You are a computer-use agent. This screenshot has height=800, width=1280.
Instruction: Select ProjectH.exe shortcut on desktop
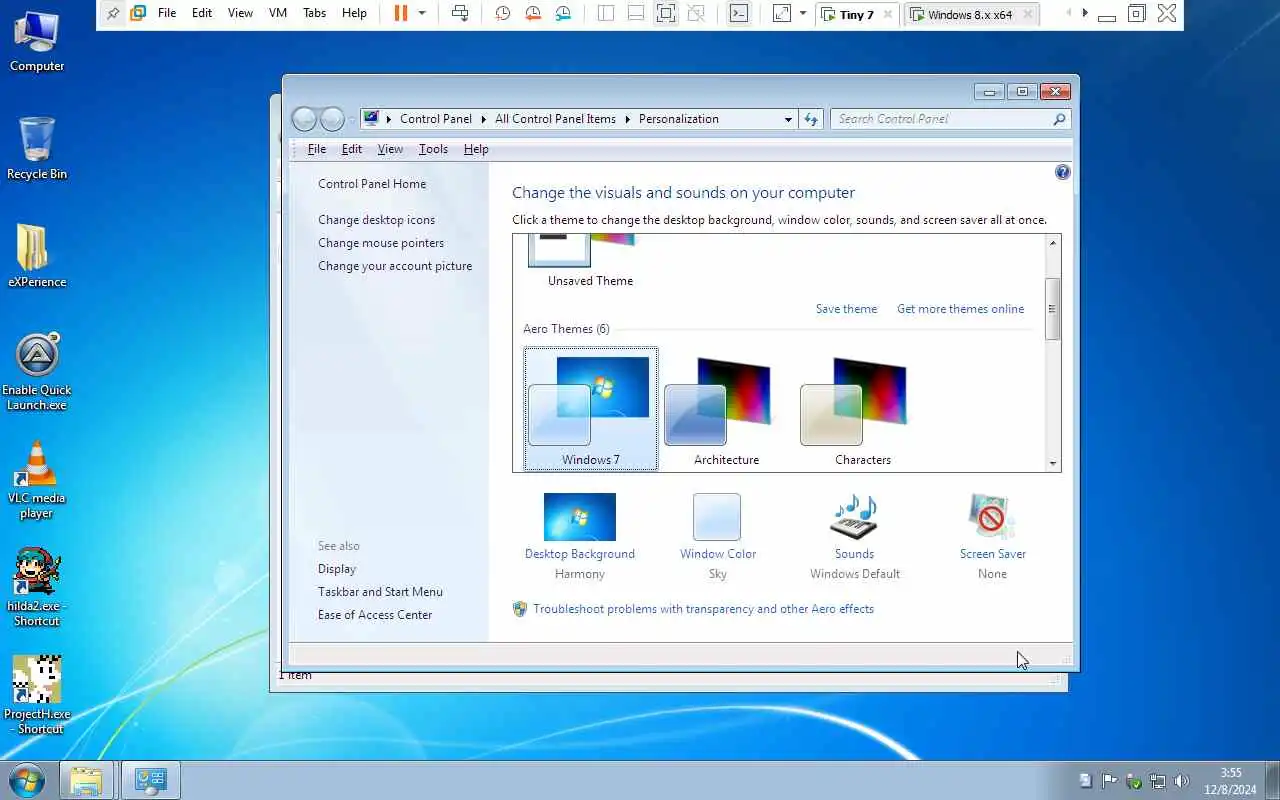(x=37, y=696)
